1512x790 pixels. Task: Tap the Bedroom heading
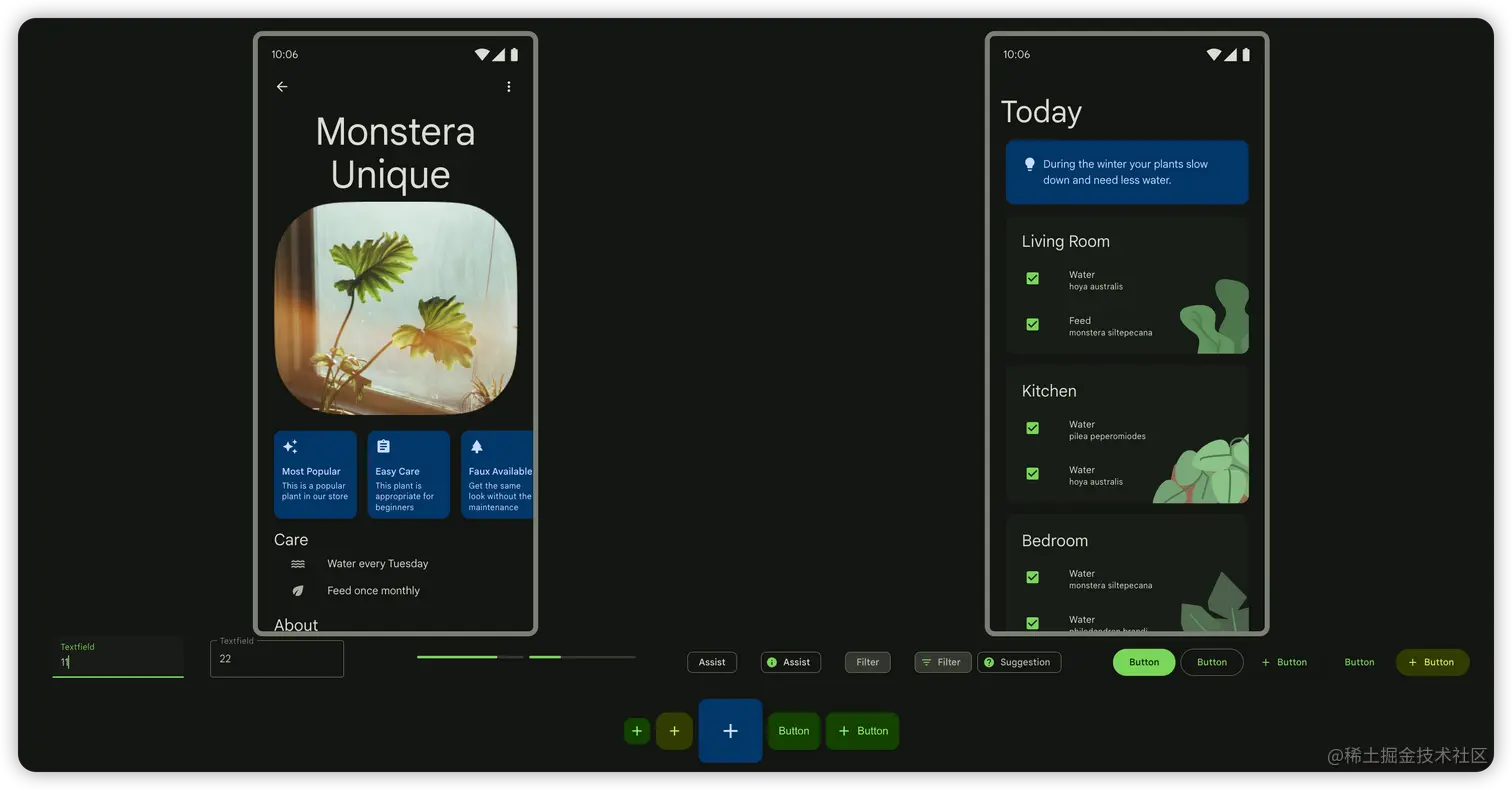click(x=1054, y=541)
